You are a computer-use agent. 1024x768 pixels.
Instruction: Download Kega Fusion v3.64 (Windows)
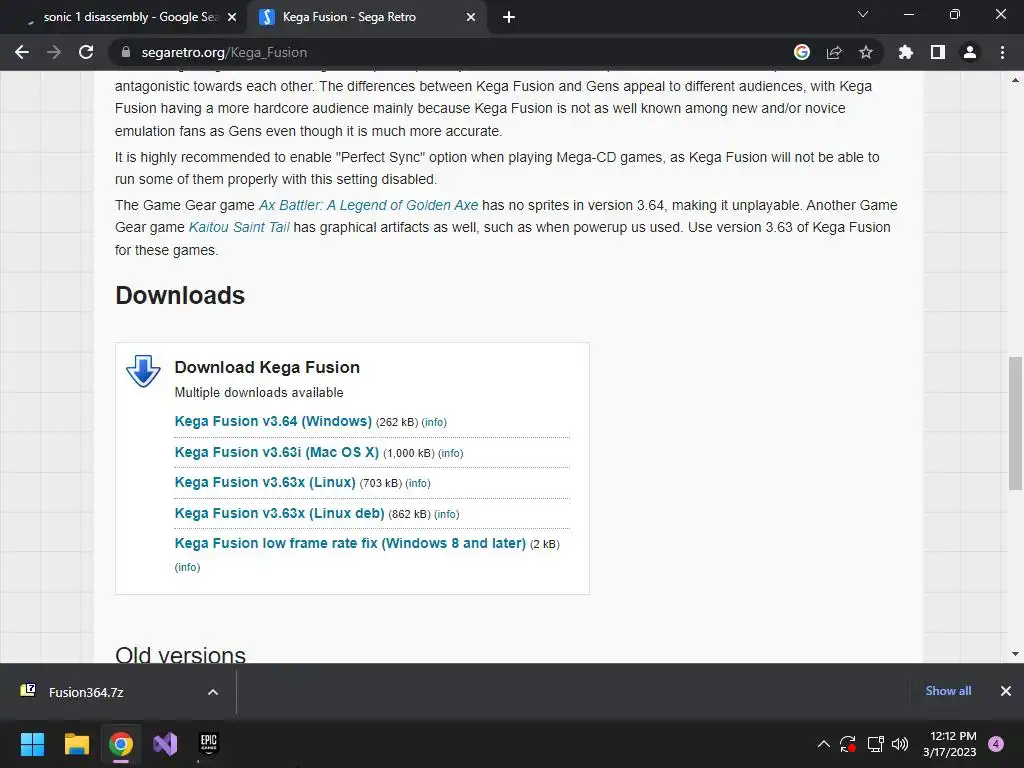point(273,421)
